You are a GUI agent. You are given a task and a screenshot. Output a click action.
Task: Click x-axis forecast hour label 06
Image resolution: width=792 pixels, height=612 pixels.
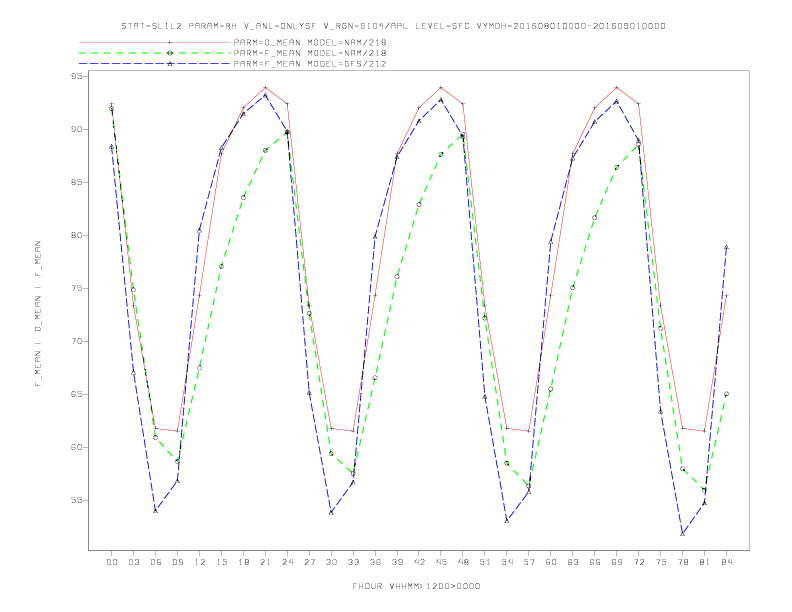click(x=156, y=562)
